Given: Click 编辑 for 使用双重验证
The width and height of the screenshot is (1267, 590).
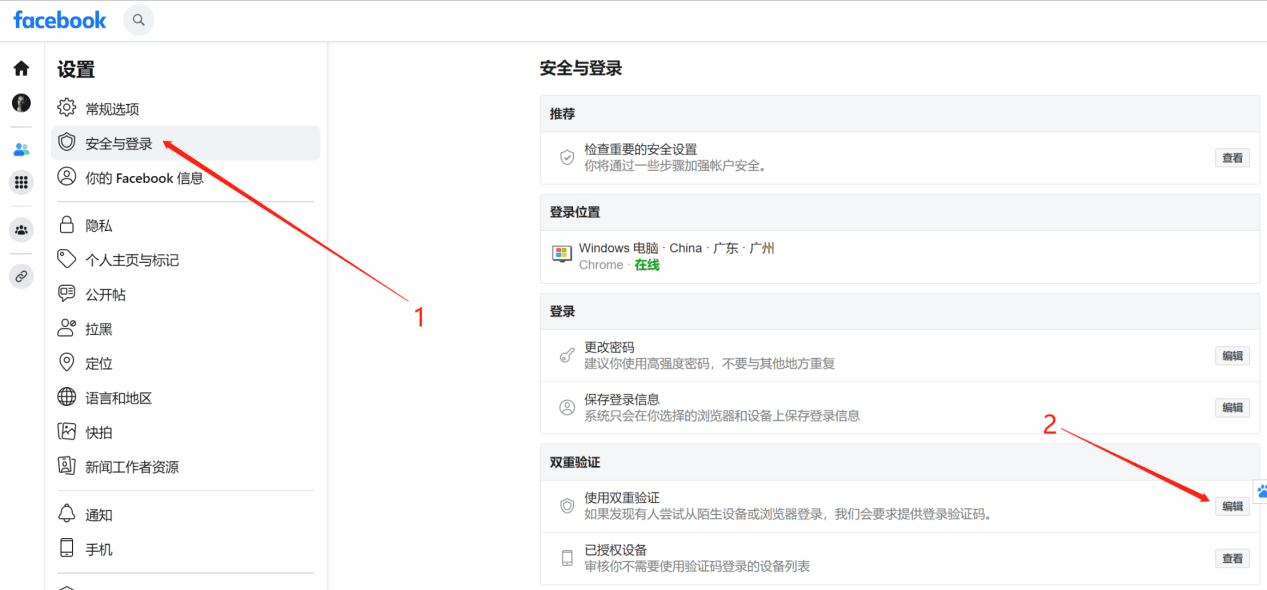Looking at the screenshot, I should click(1232, 507).
